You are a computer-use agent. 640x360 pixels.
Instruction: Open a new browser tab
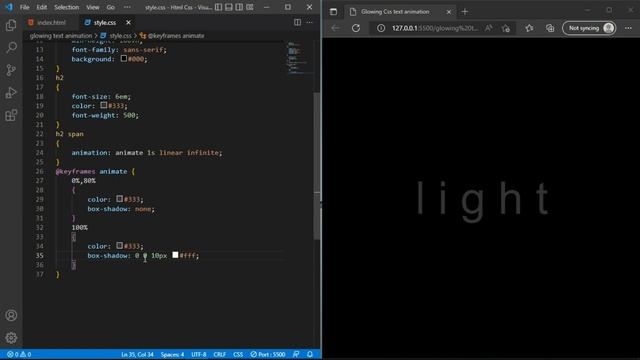tap(465, 12)
